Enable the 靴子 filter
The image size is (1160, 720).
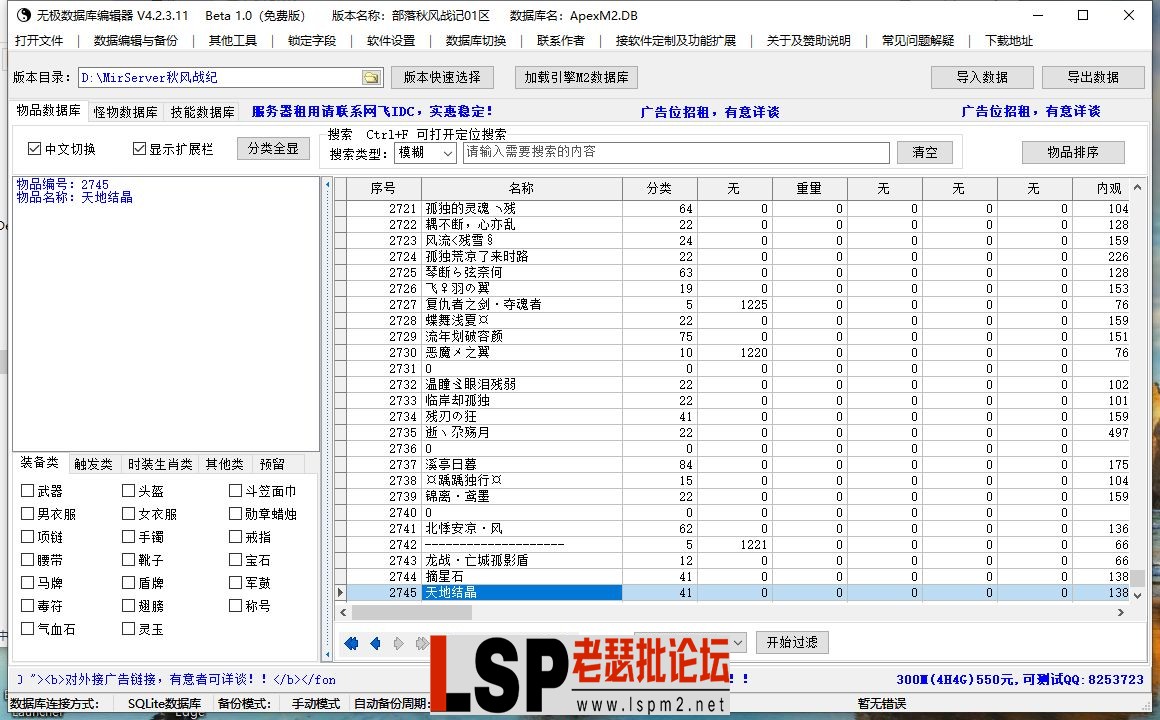(128, 559)
